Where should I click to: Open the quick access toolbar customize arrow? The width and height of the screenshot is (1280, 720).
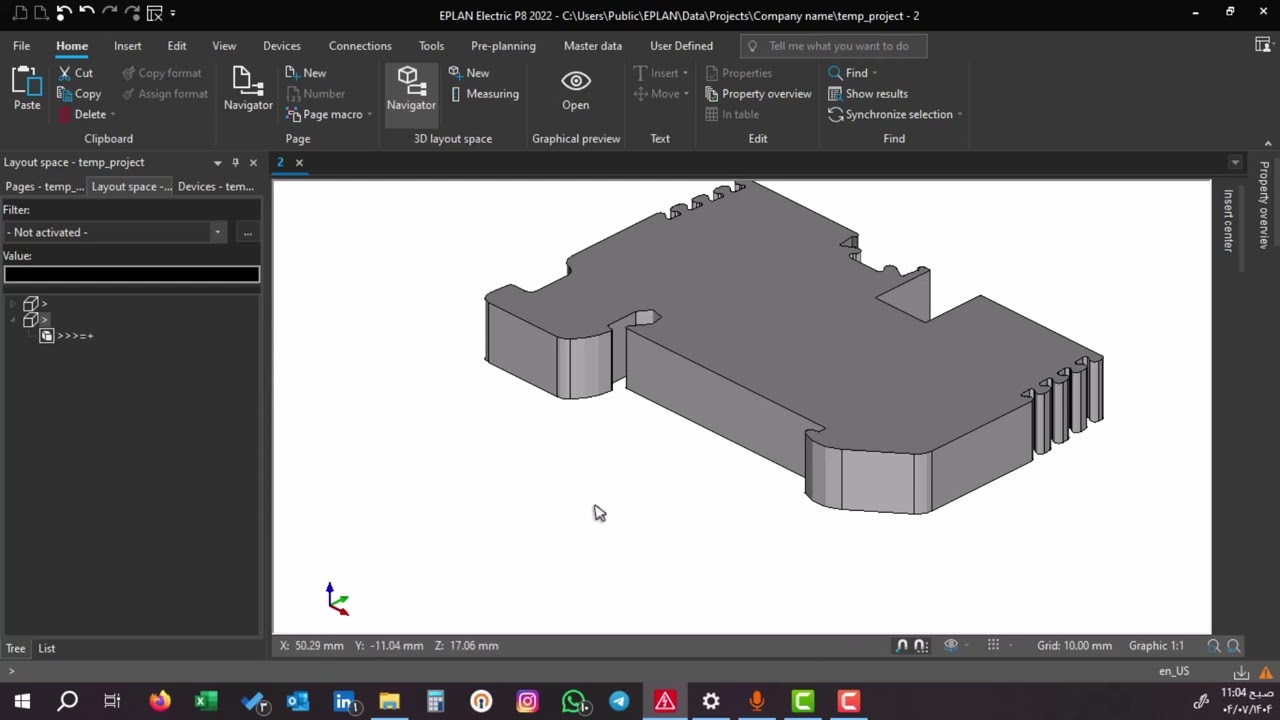173,14
